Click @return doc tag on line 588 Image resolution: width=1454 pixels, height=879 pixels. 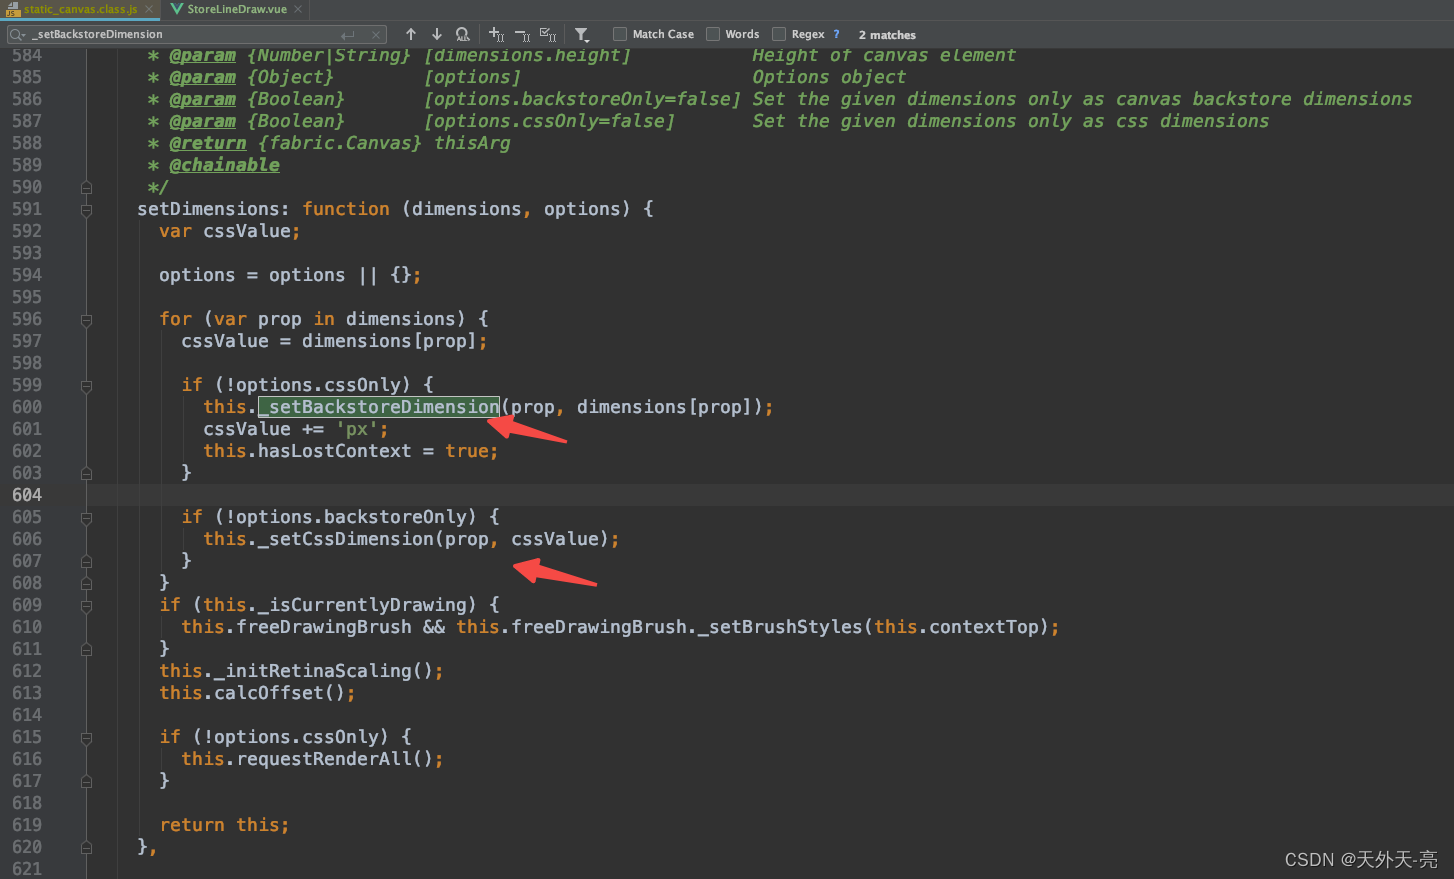point(208,143)
